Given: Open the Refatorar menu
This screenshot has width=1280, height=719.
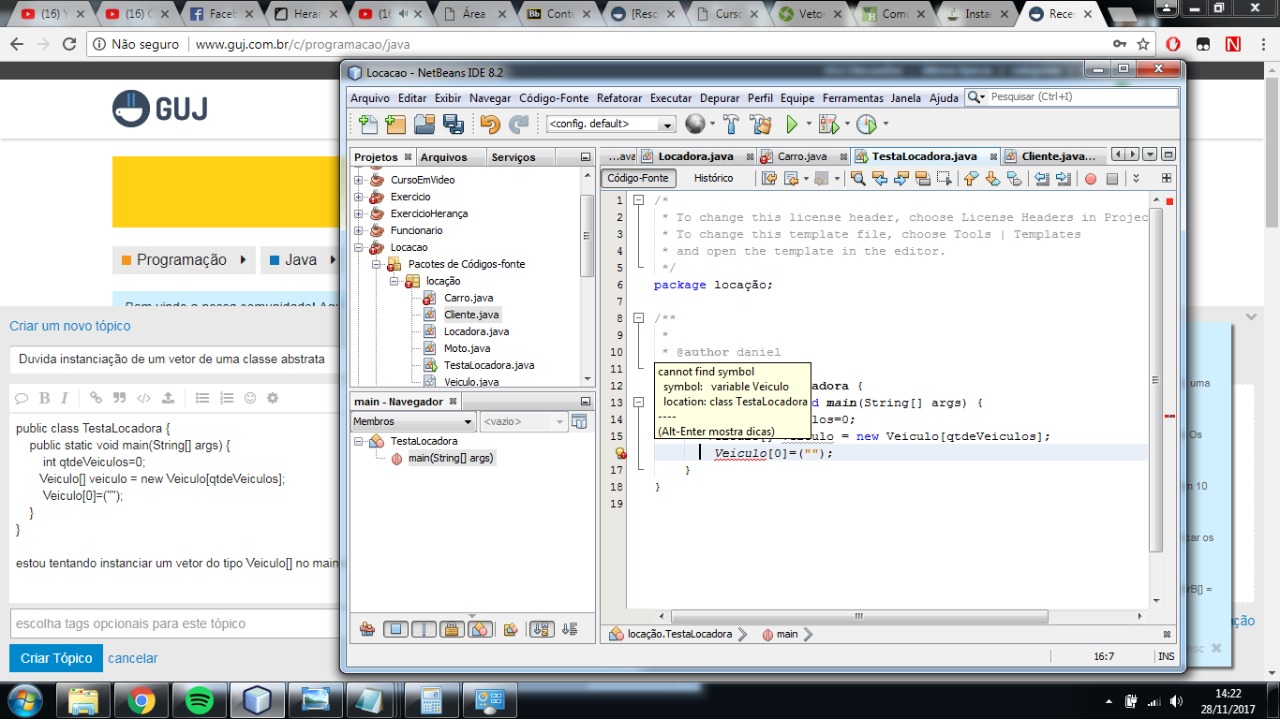Looking at the screenshot, I should click(619, 98).
